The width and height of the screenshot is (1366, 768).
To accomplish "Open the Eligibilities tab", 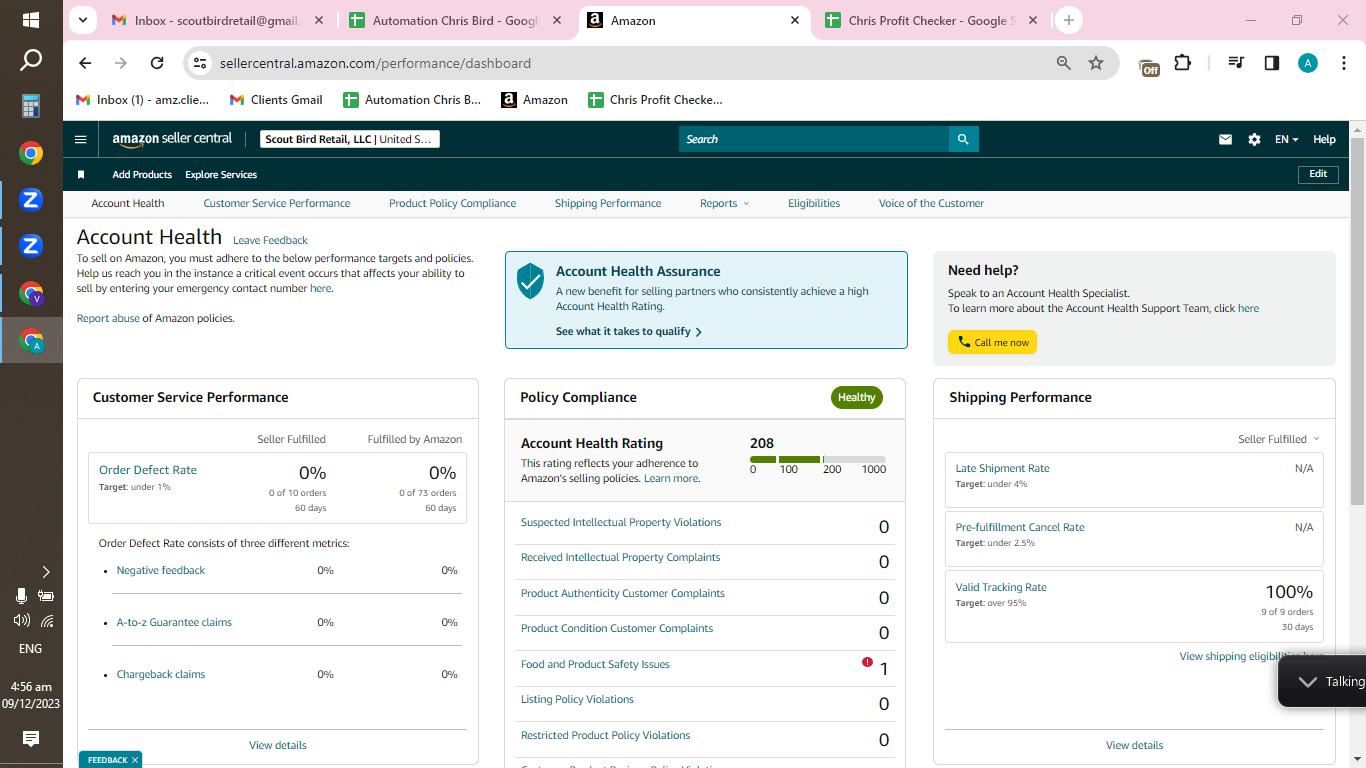I will pyautogui.click(x=814, y=203).
